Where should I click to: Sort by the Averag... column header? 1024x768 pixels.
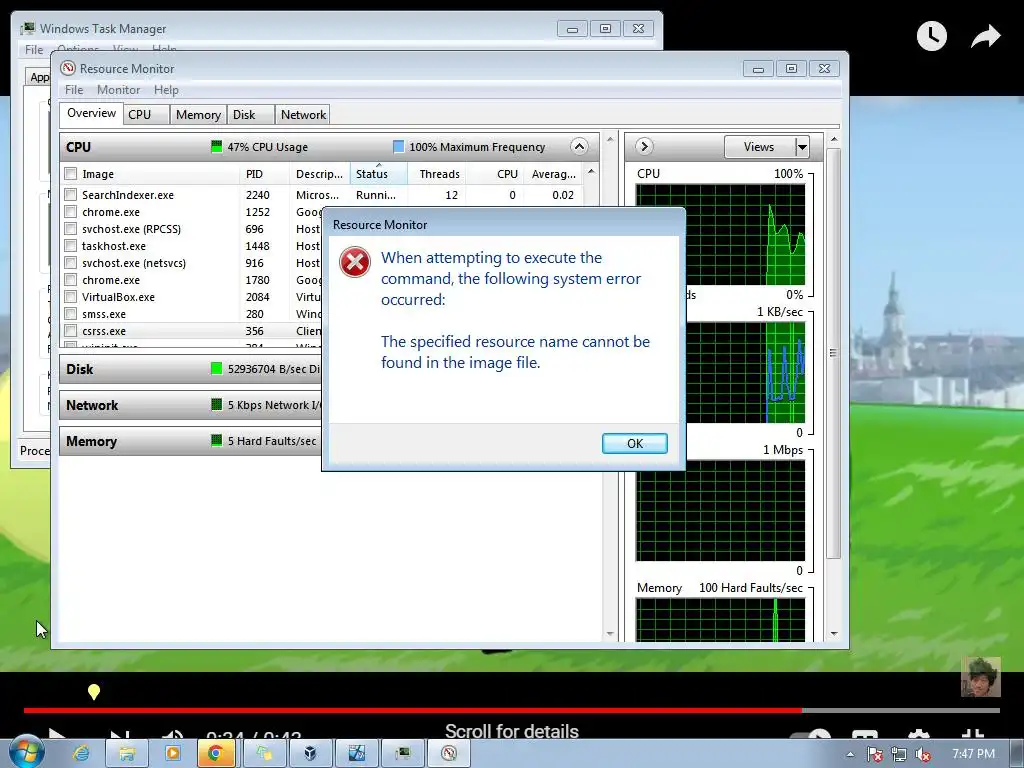[x=552, y=174]
